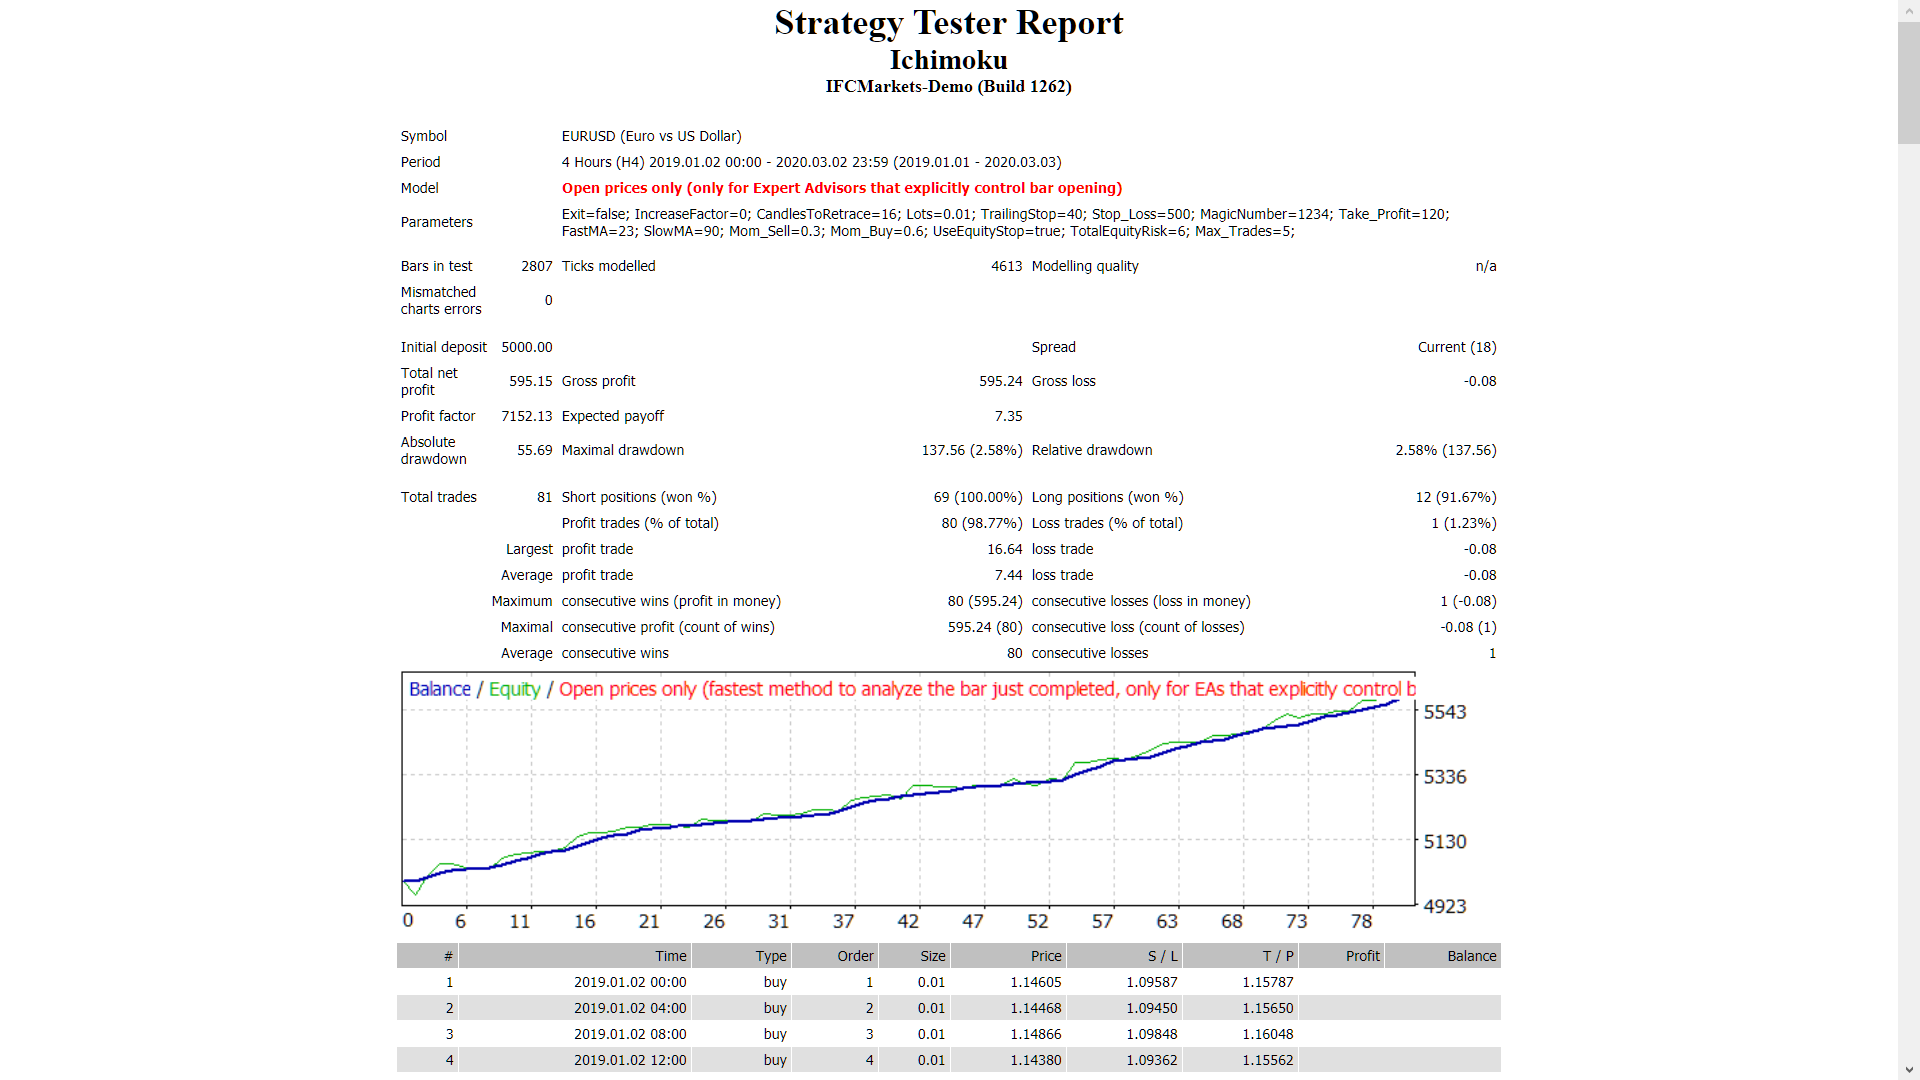The height and width of the screenshot is (1080, 1920).
Task: Click the balance chart area
Action: click(900, 800)
